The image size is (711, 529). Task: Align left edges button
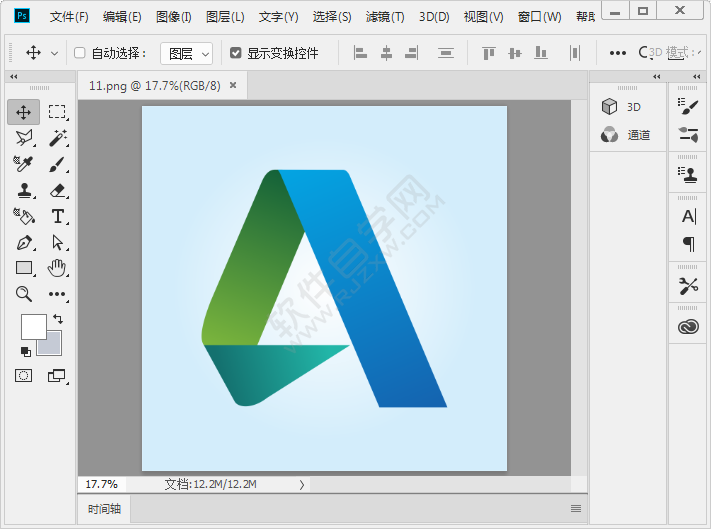[x=360, y=53]
